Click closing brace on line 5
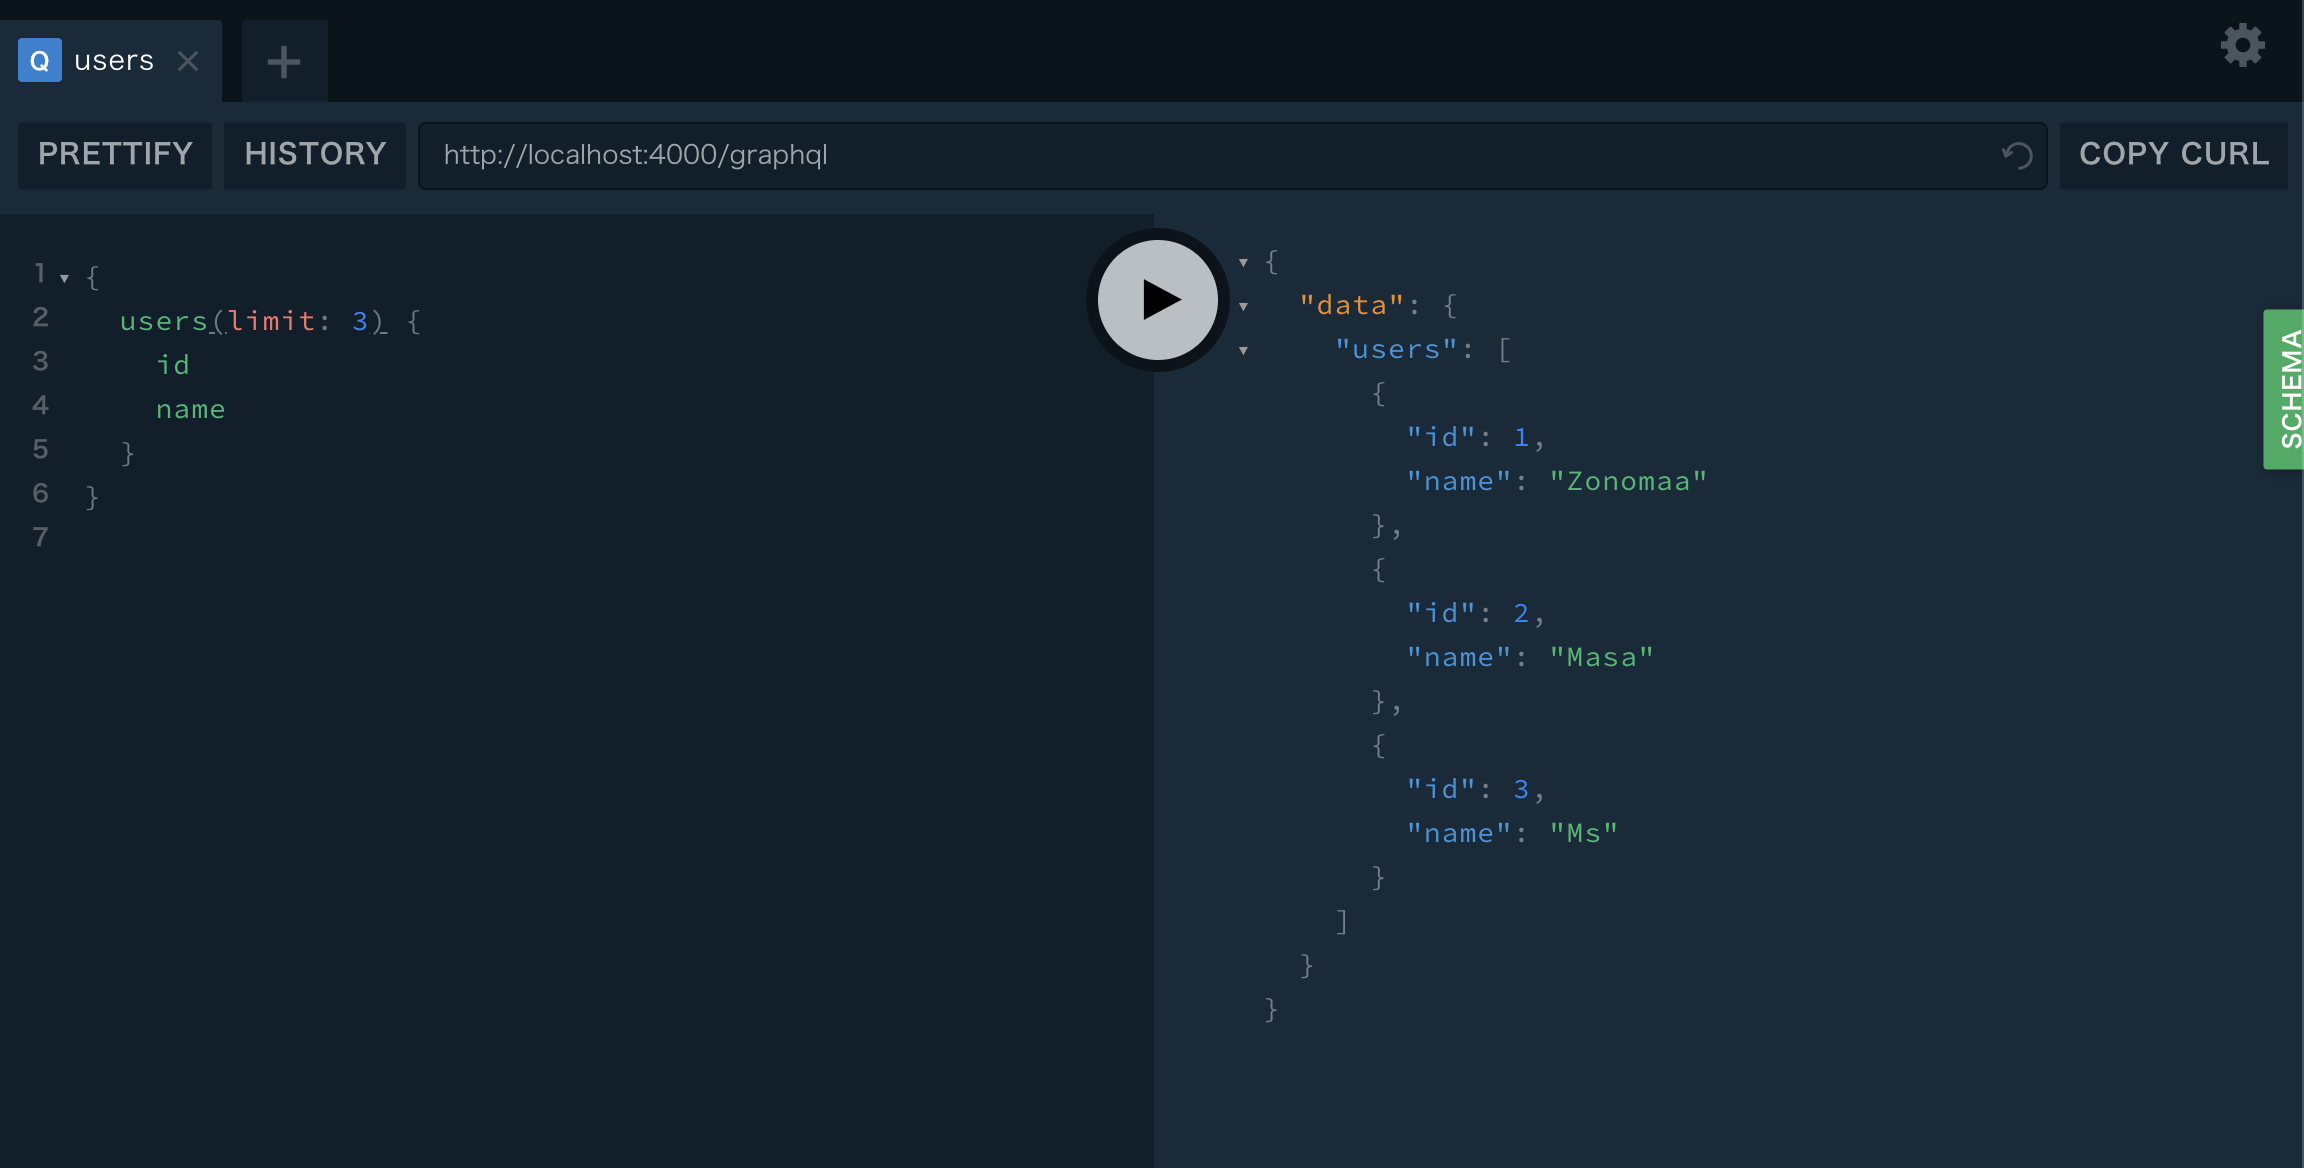Viewport: 2304px width, 1168px height. pyautogui.click(x=127, y=453)
